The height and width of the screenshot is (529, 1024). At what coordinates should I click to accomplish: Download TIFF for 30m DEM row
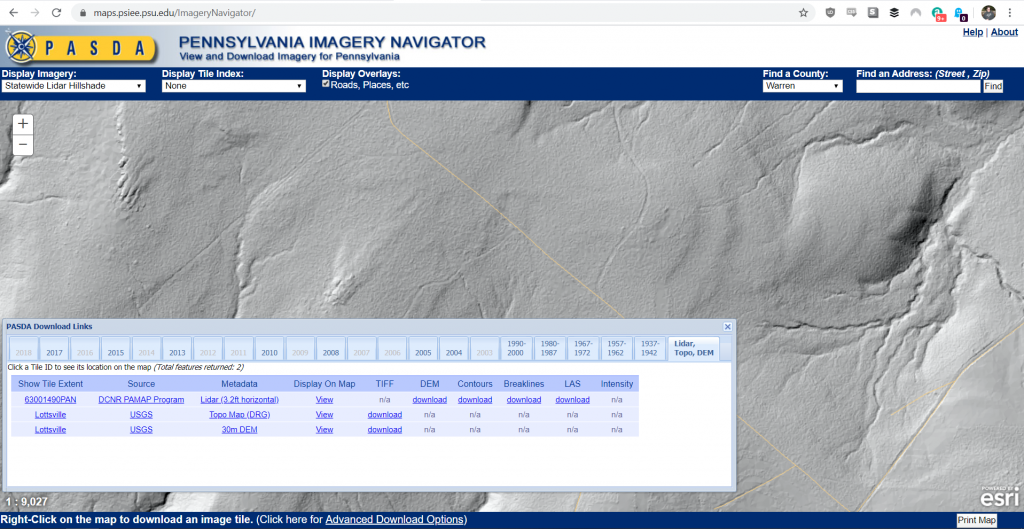[x=385, y=430]
